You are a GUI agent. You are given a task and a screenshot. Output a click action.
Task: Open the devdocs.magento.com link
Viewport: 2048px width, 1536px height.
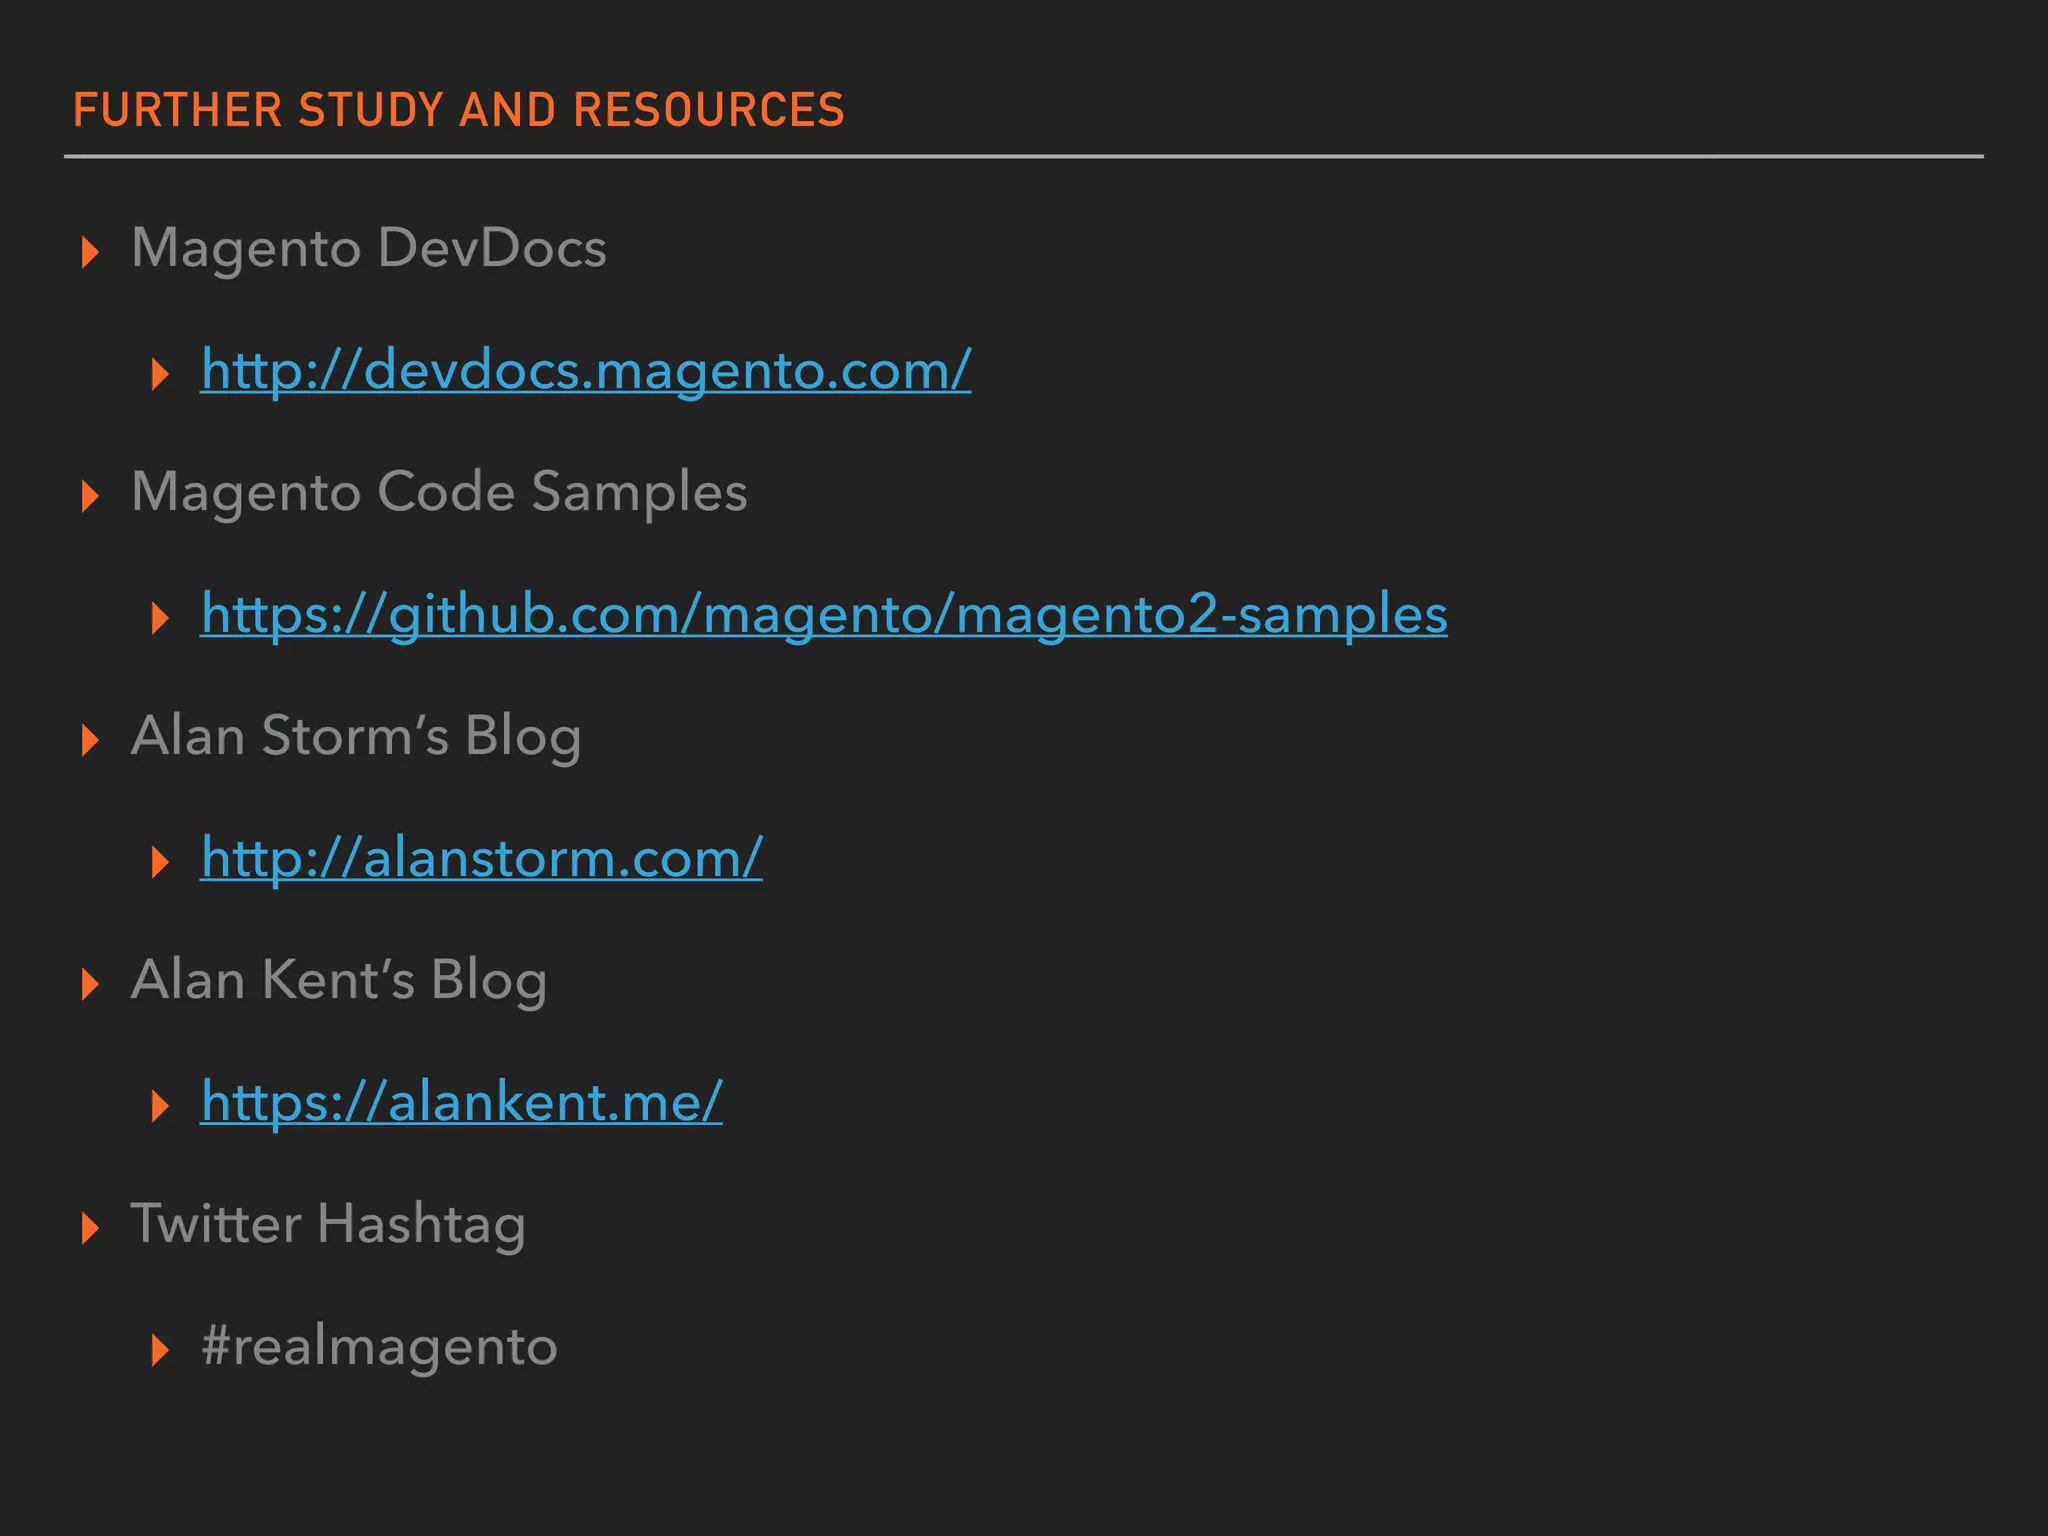click(x=585, y=370)
